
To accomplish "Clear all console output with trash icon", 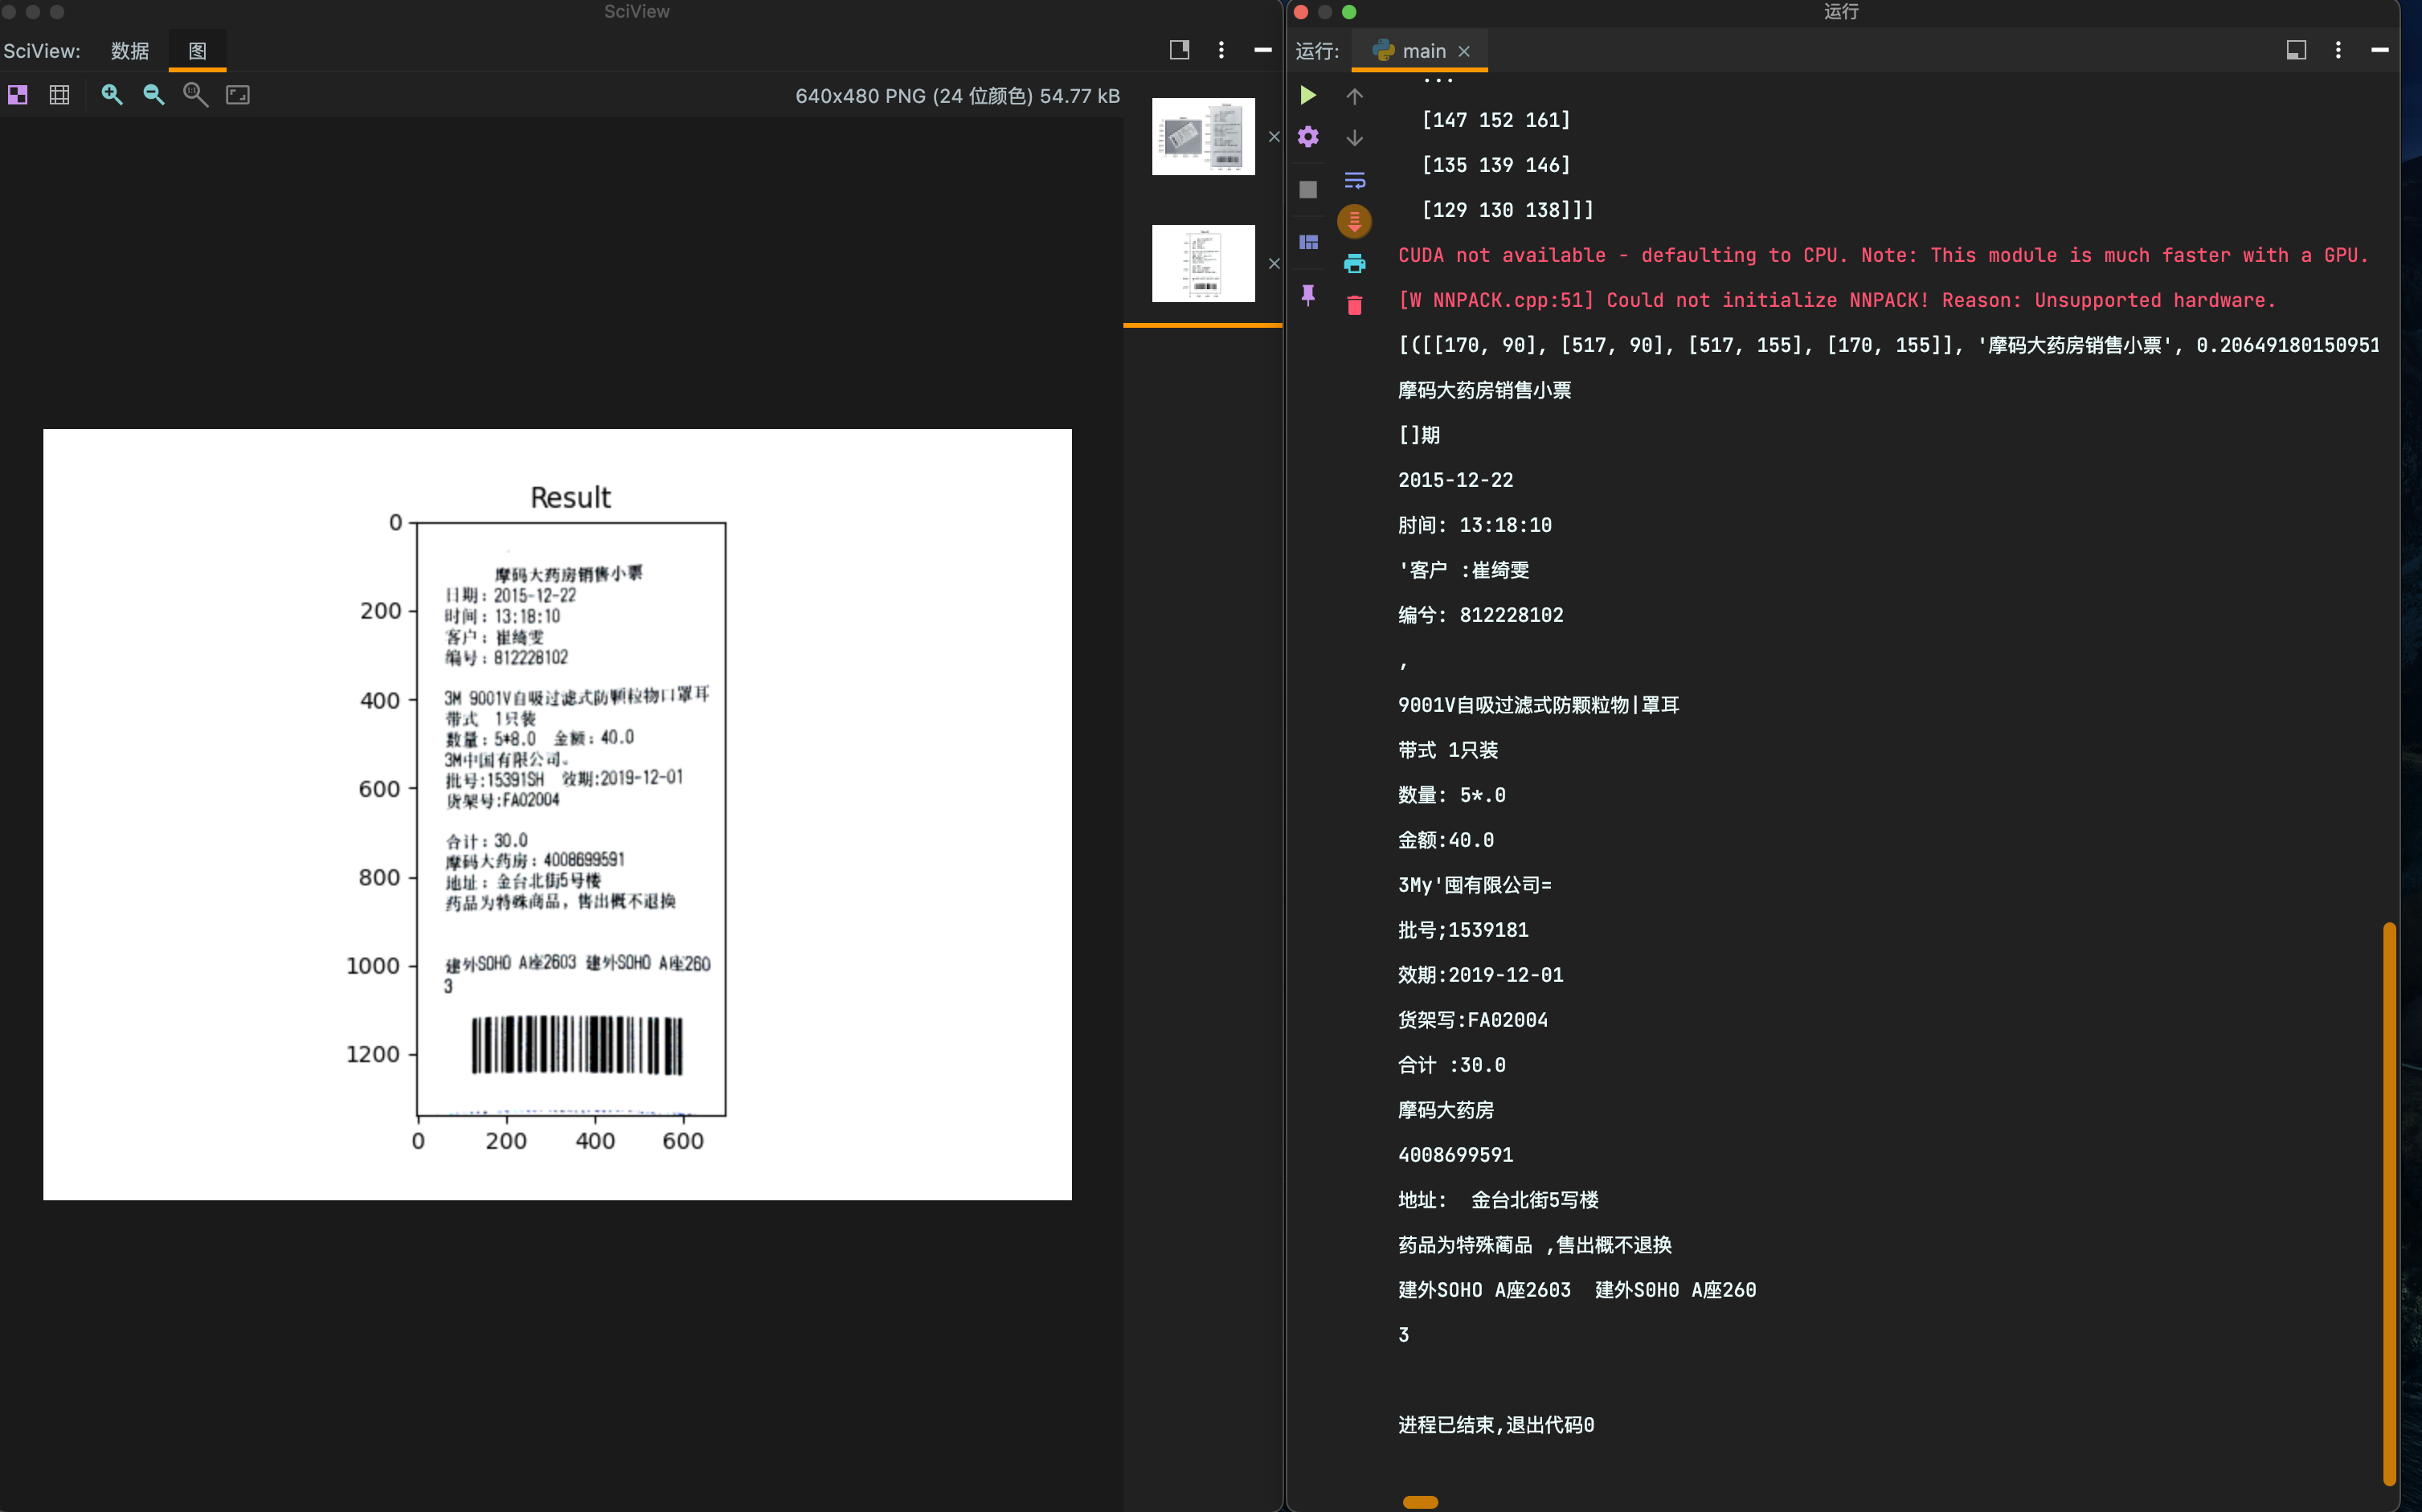I will pyautogui.click(x=1354, y=305).
